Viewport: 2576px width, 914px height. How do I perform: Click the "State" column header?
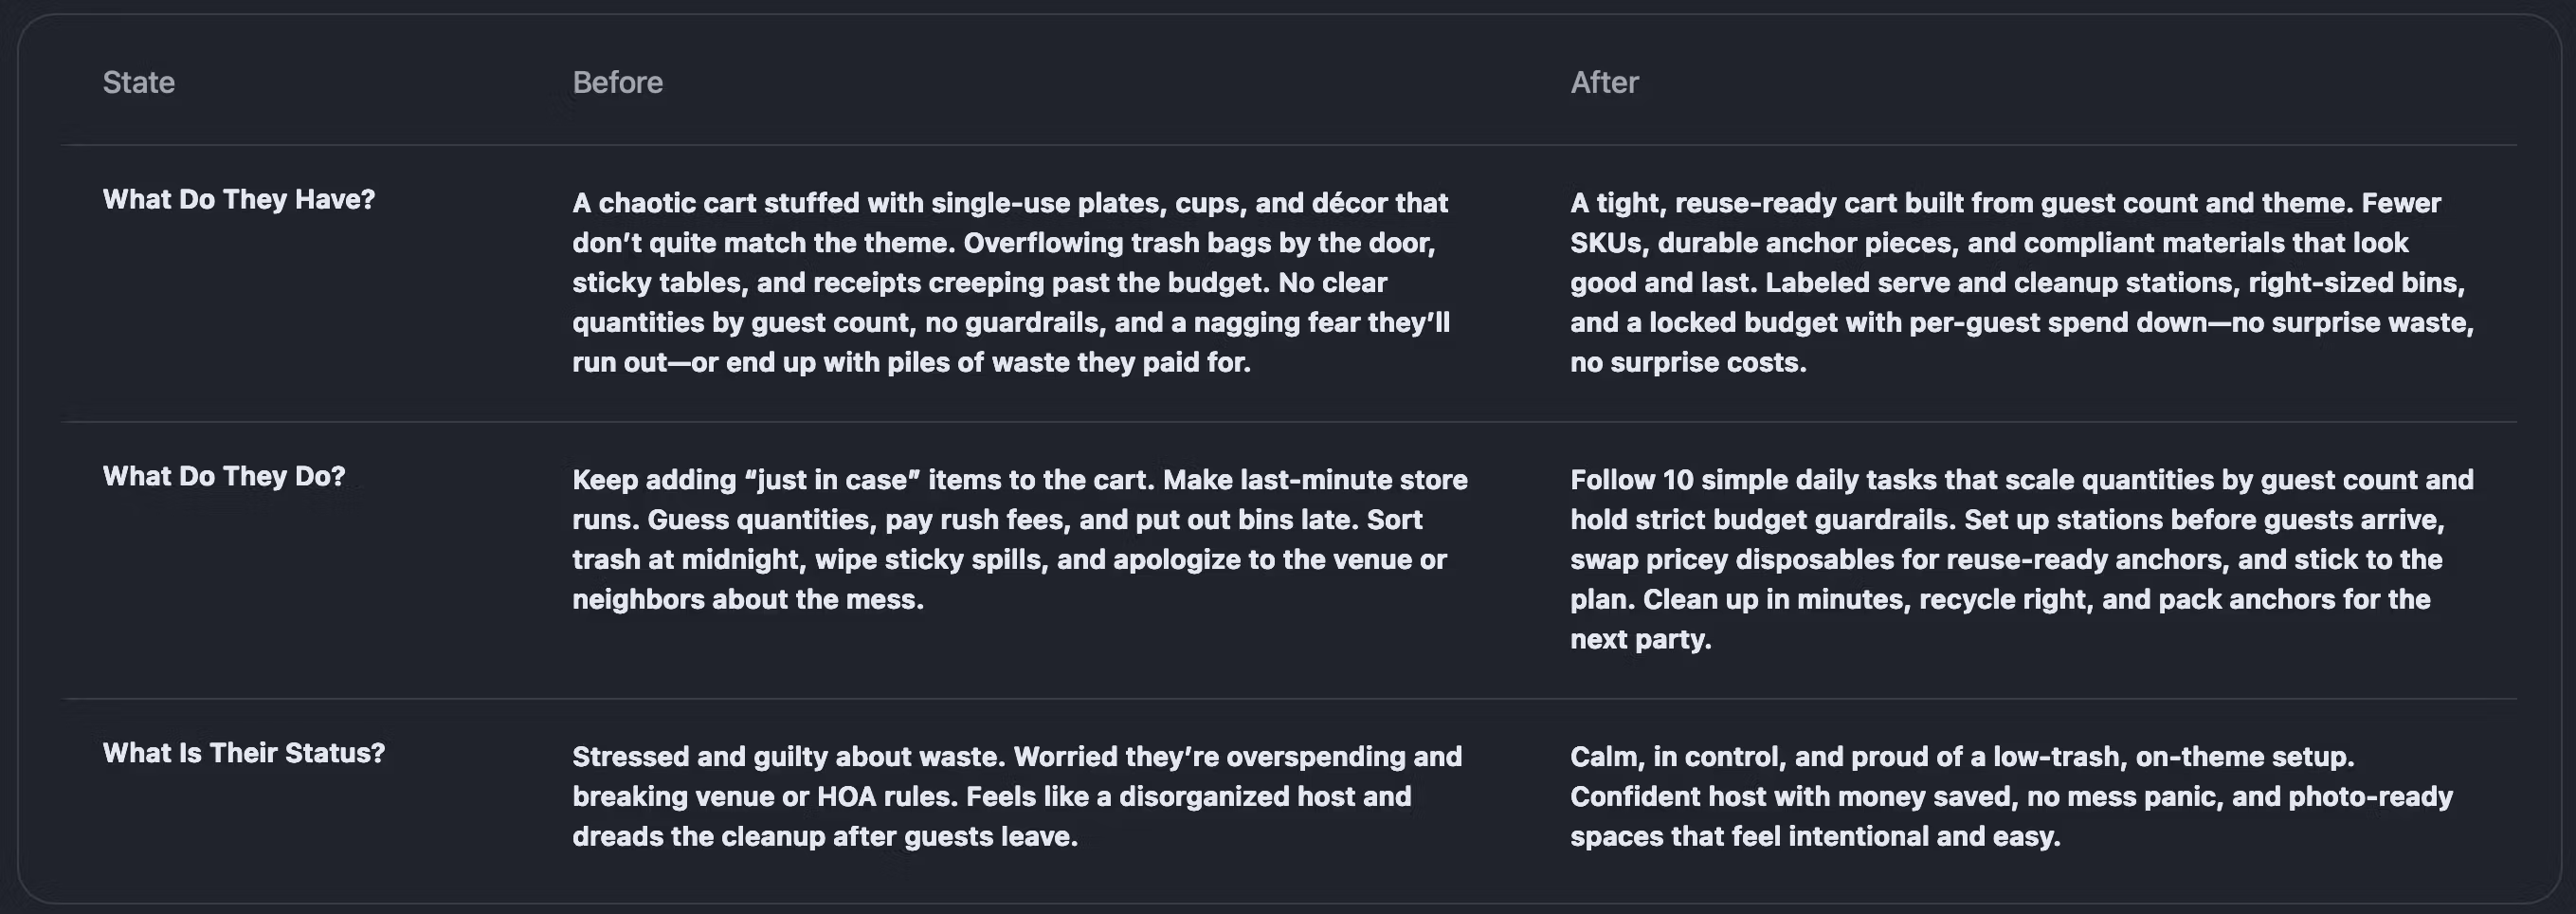[x=138, y=82]
